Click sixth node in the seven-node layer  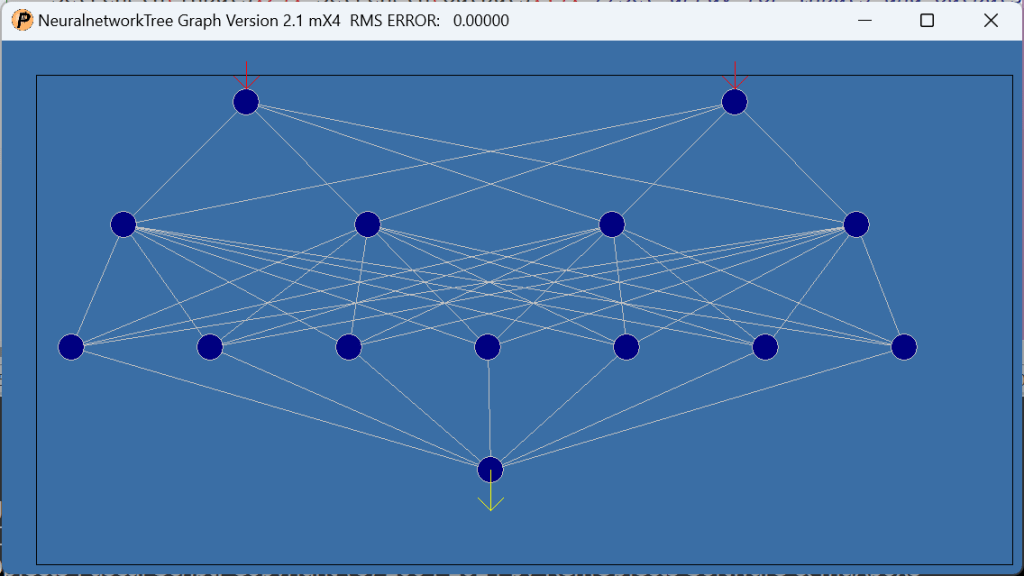pos(766,347)
